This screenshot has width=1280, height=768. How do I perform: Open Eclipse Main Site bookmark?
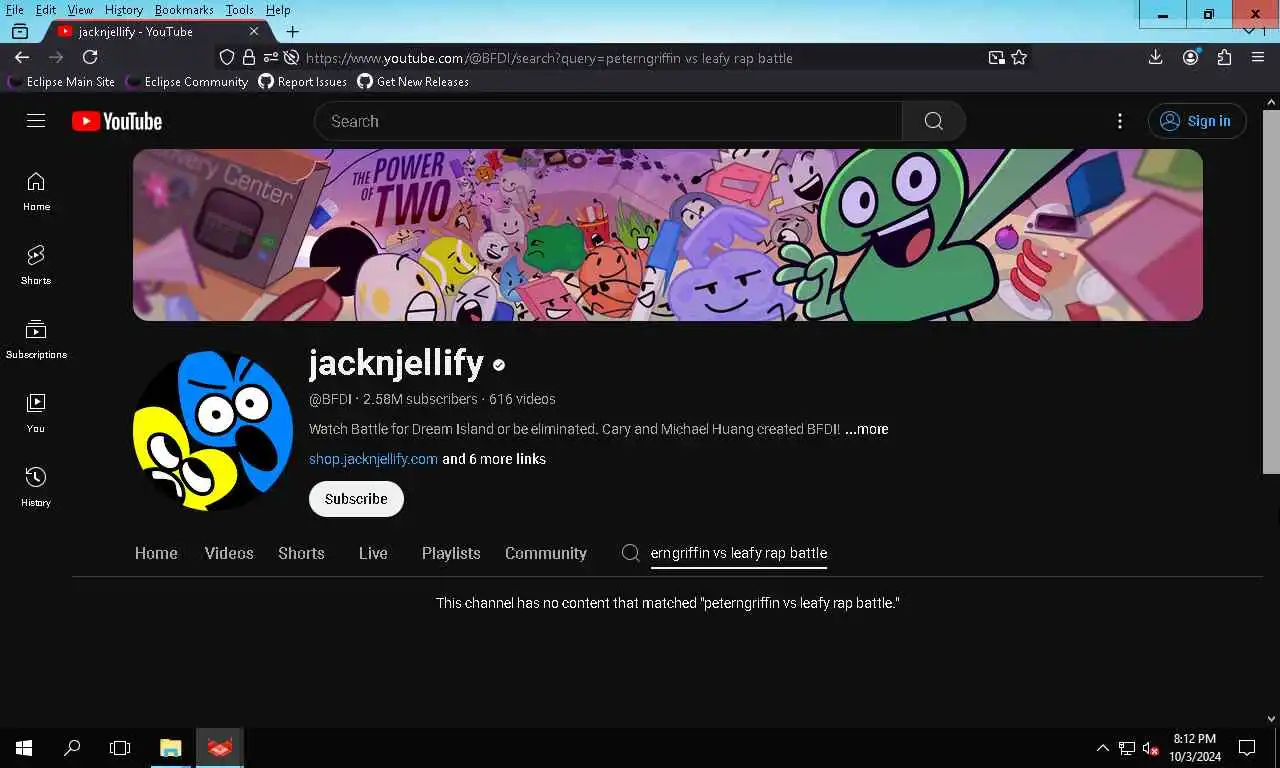[61, 82]
